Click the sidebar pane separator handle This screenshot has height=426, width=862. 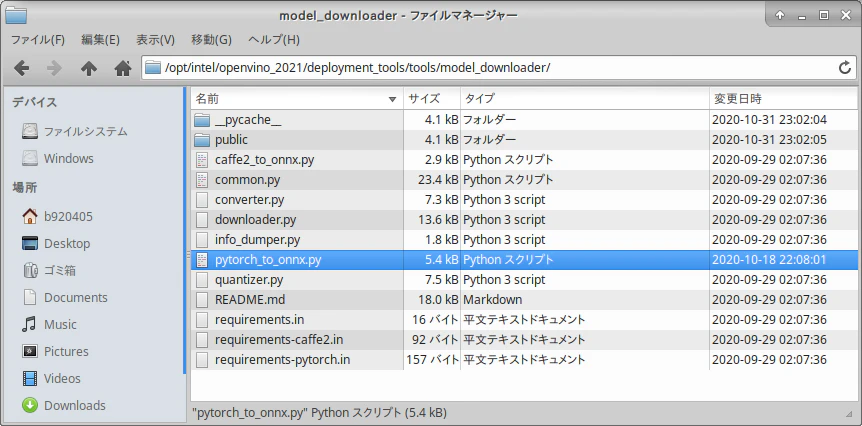(x=187, y=255)
